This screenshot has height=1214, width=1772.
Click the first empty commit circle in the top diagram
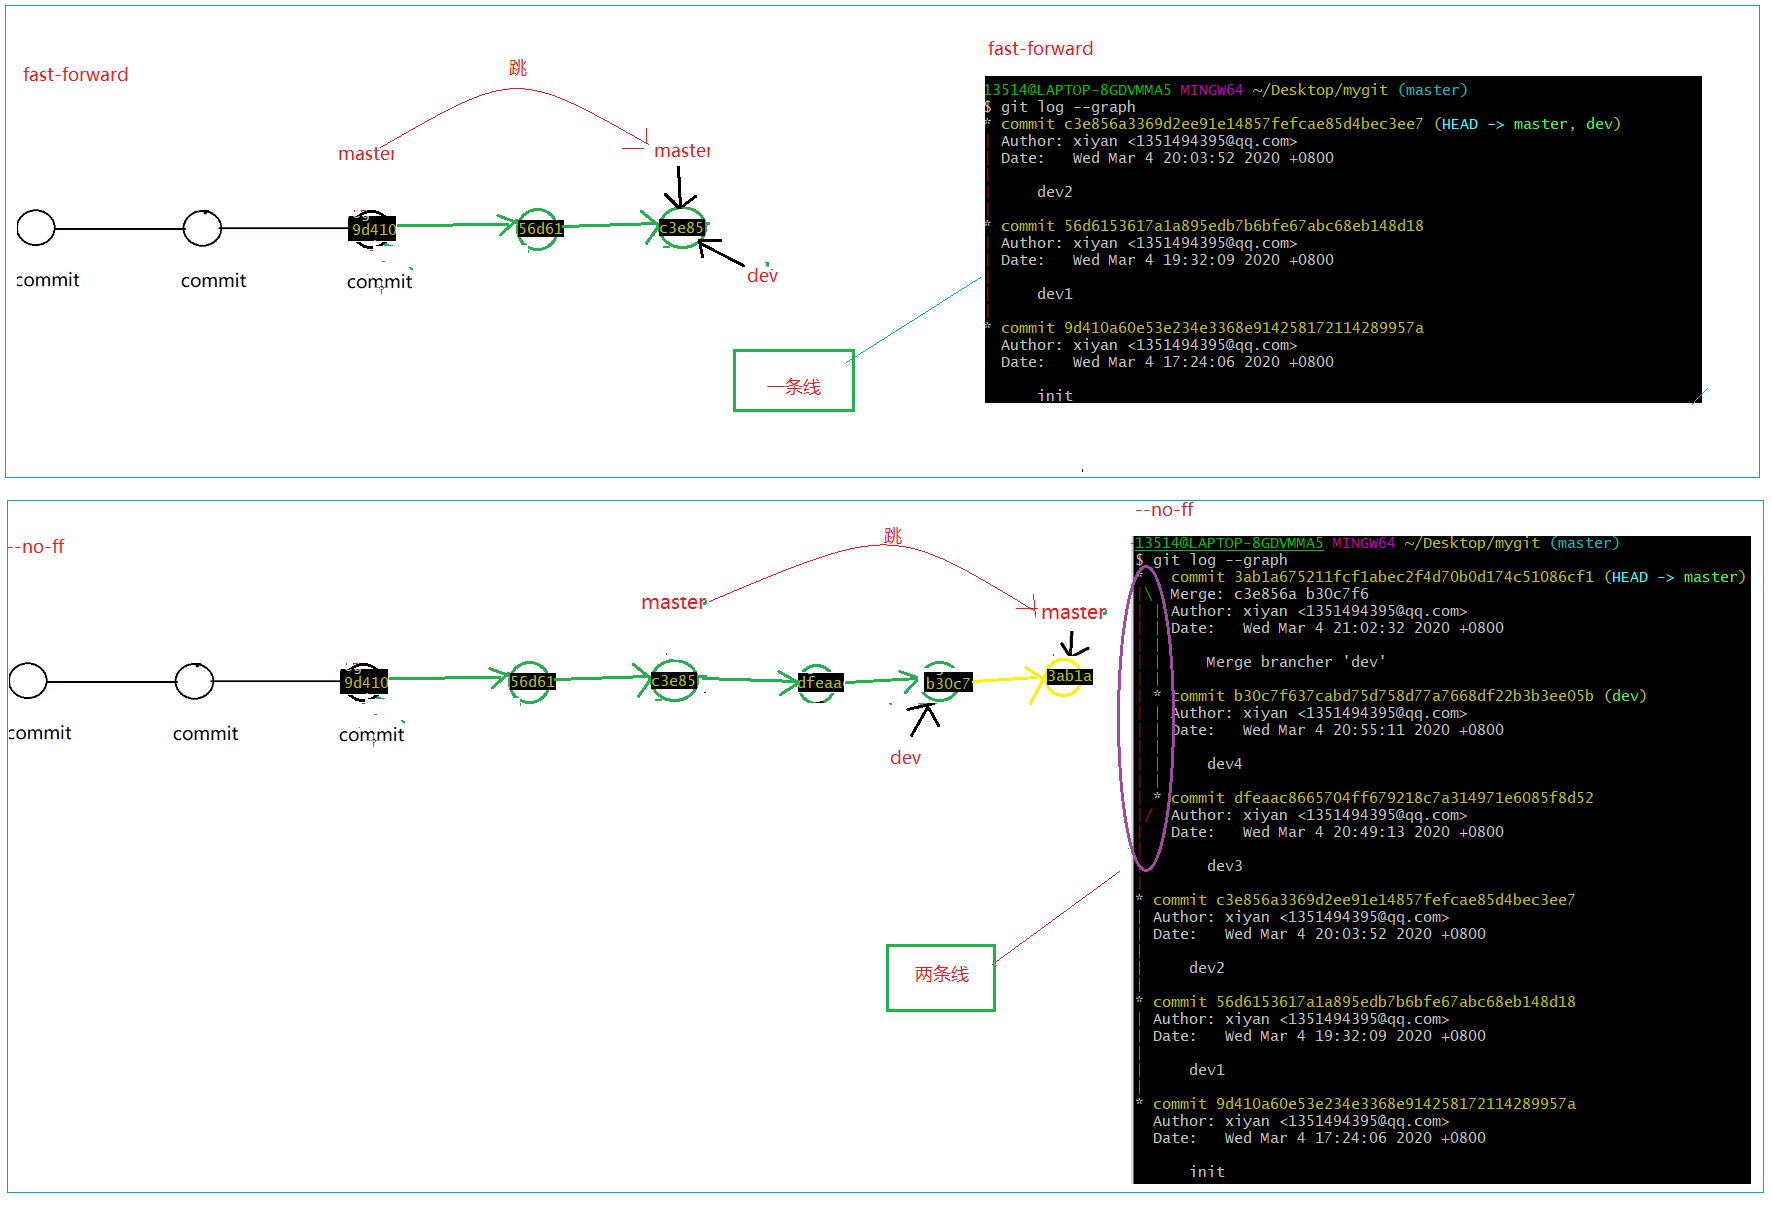[x=36, y=228]
